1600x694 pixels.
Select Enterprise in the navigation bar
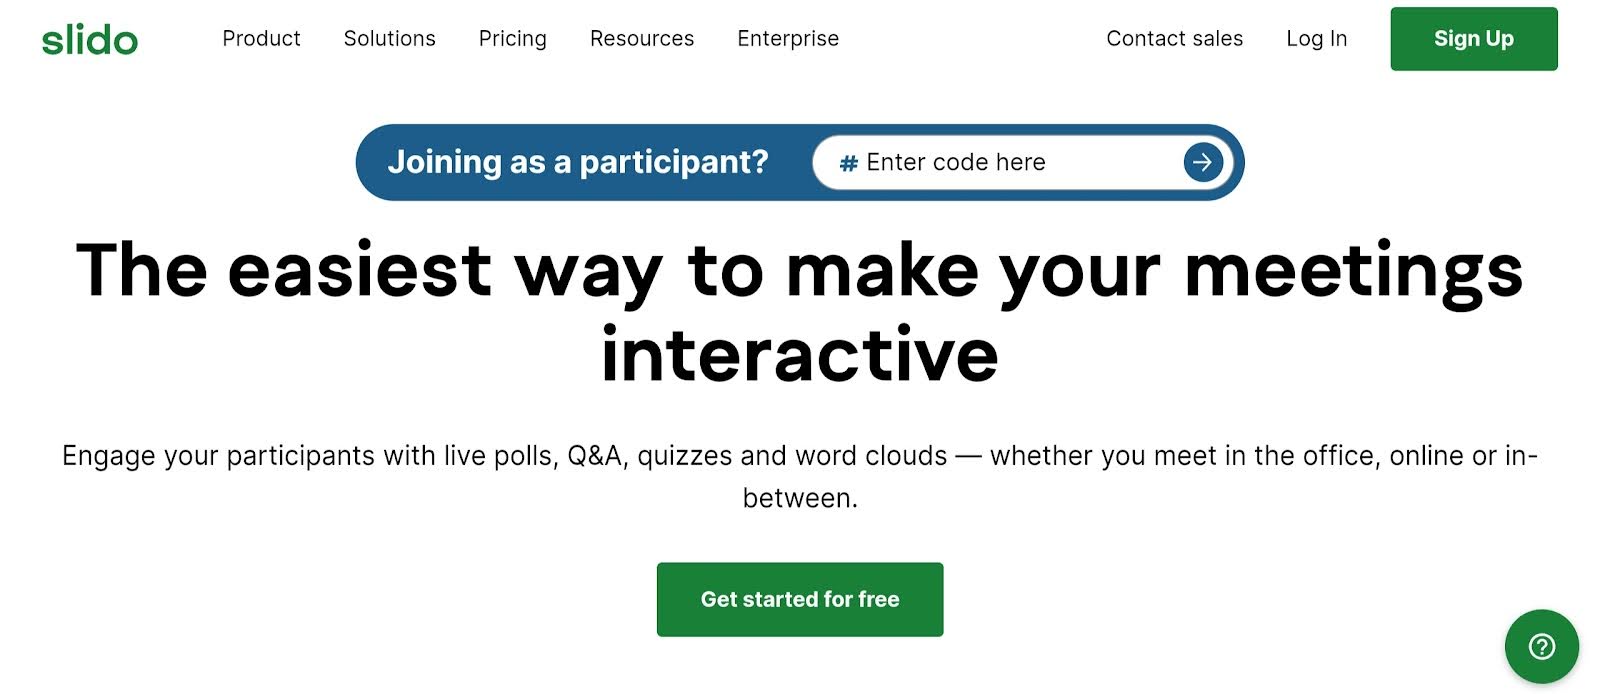pos(788,39)
